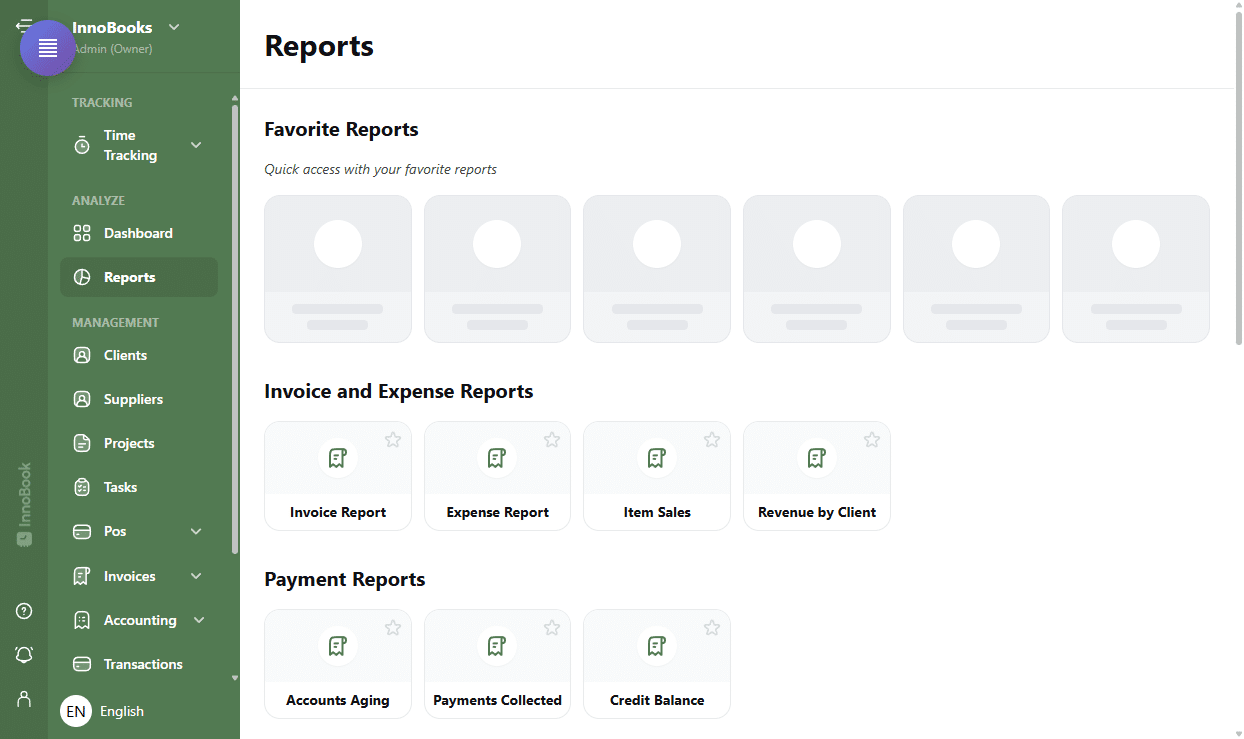Open the notifications bell icon
The image size is (1244, 739).
24,655
